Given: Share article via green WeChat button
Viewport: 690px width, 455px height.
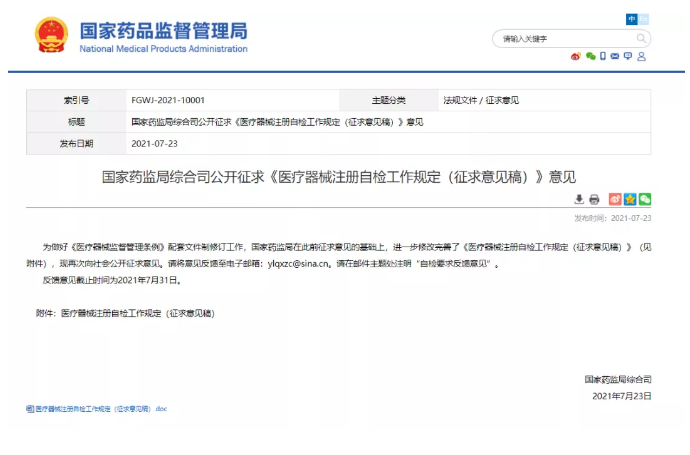Looking at the screenshot, I should coord(645,199).
